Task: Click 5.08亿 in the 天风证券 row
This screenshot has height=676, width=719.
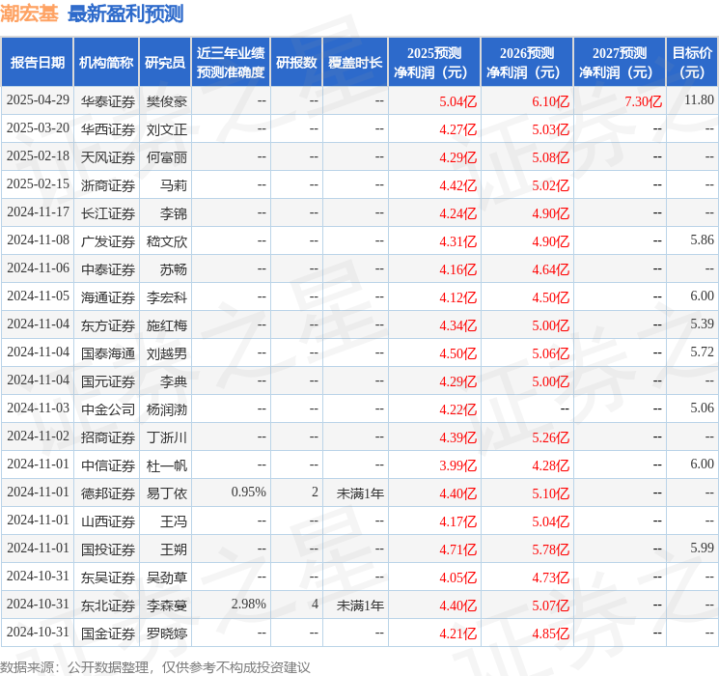Action: pos(550,157)
